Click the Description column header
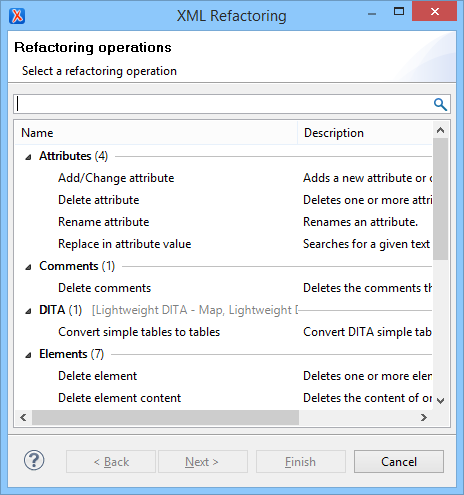 point(365,133)
